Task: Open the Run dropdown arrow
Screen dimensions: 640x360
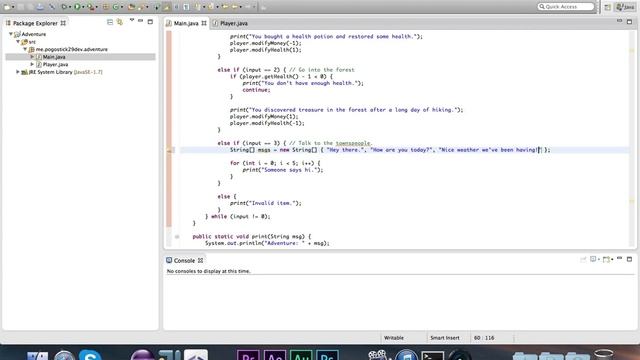Action: coord(83,7)
